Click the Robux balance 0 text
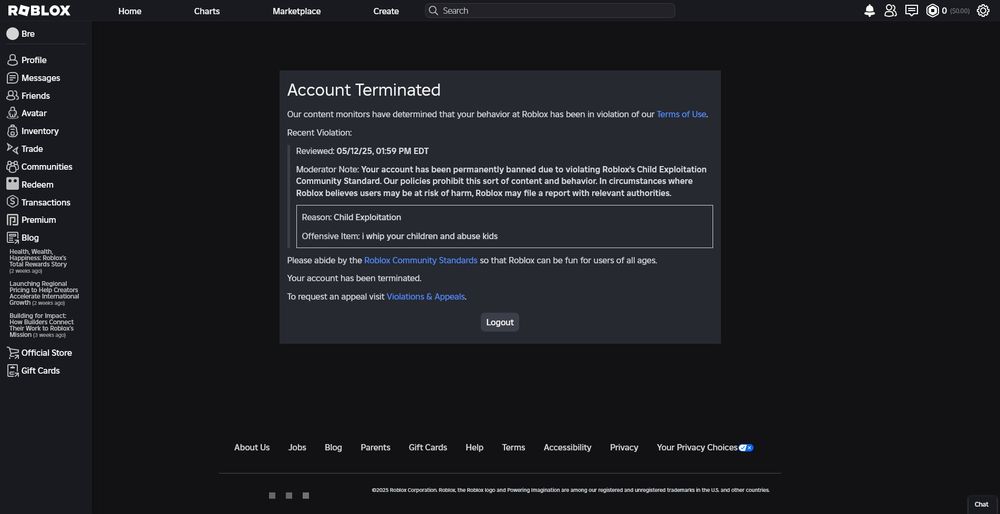 [945, 11]
